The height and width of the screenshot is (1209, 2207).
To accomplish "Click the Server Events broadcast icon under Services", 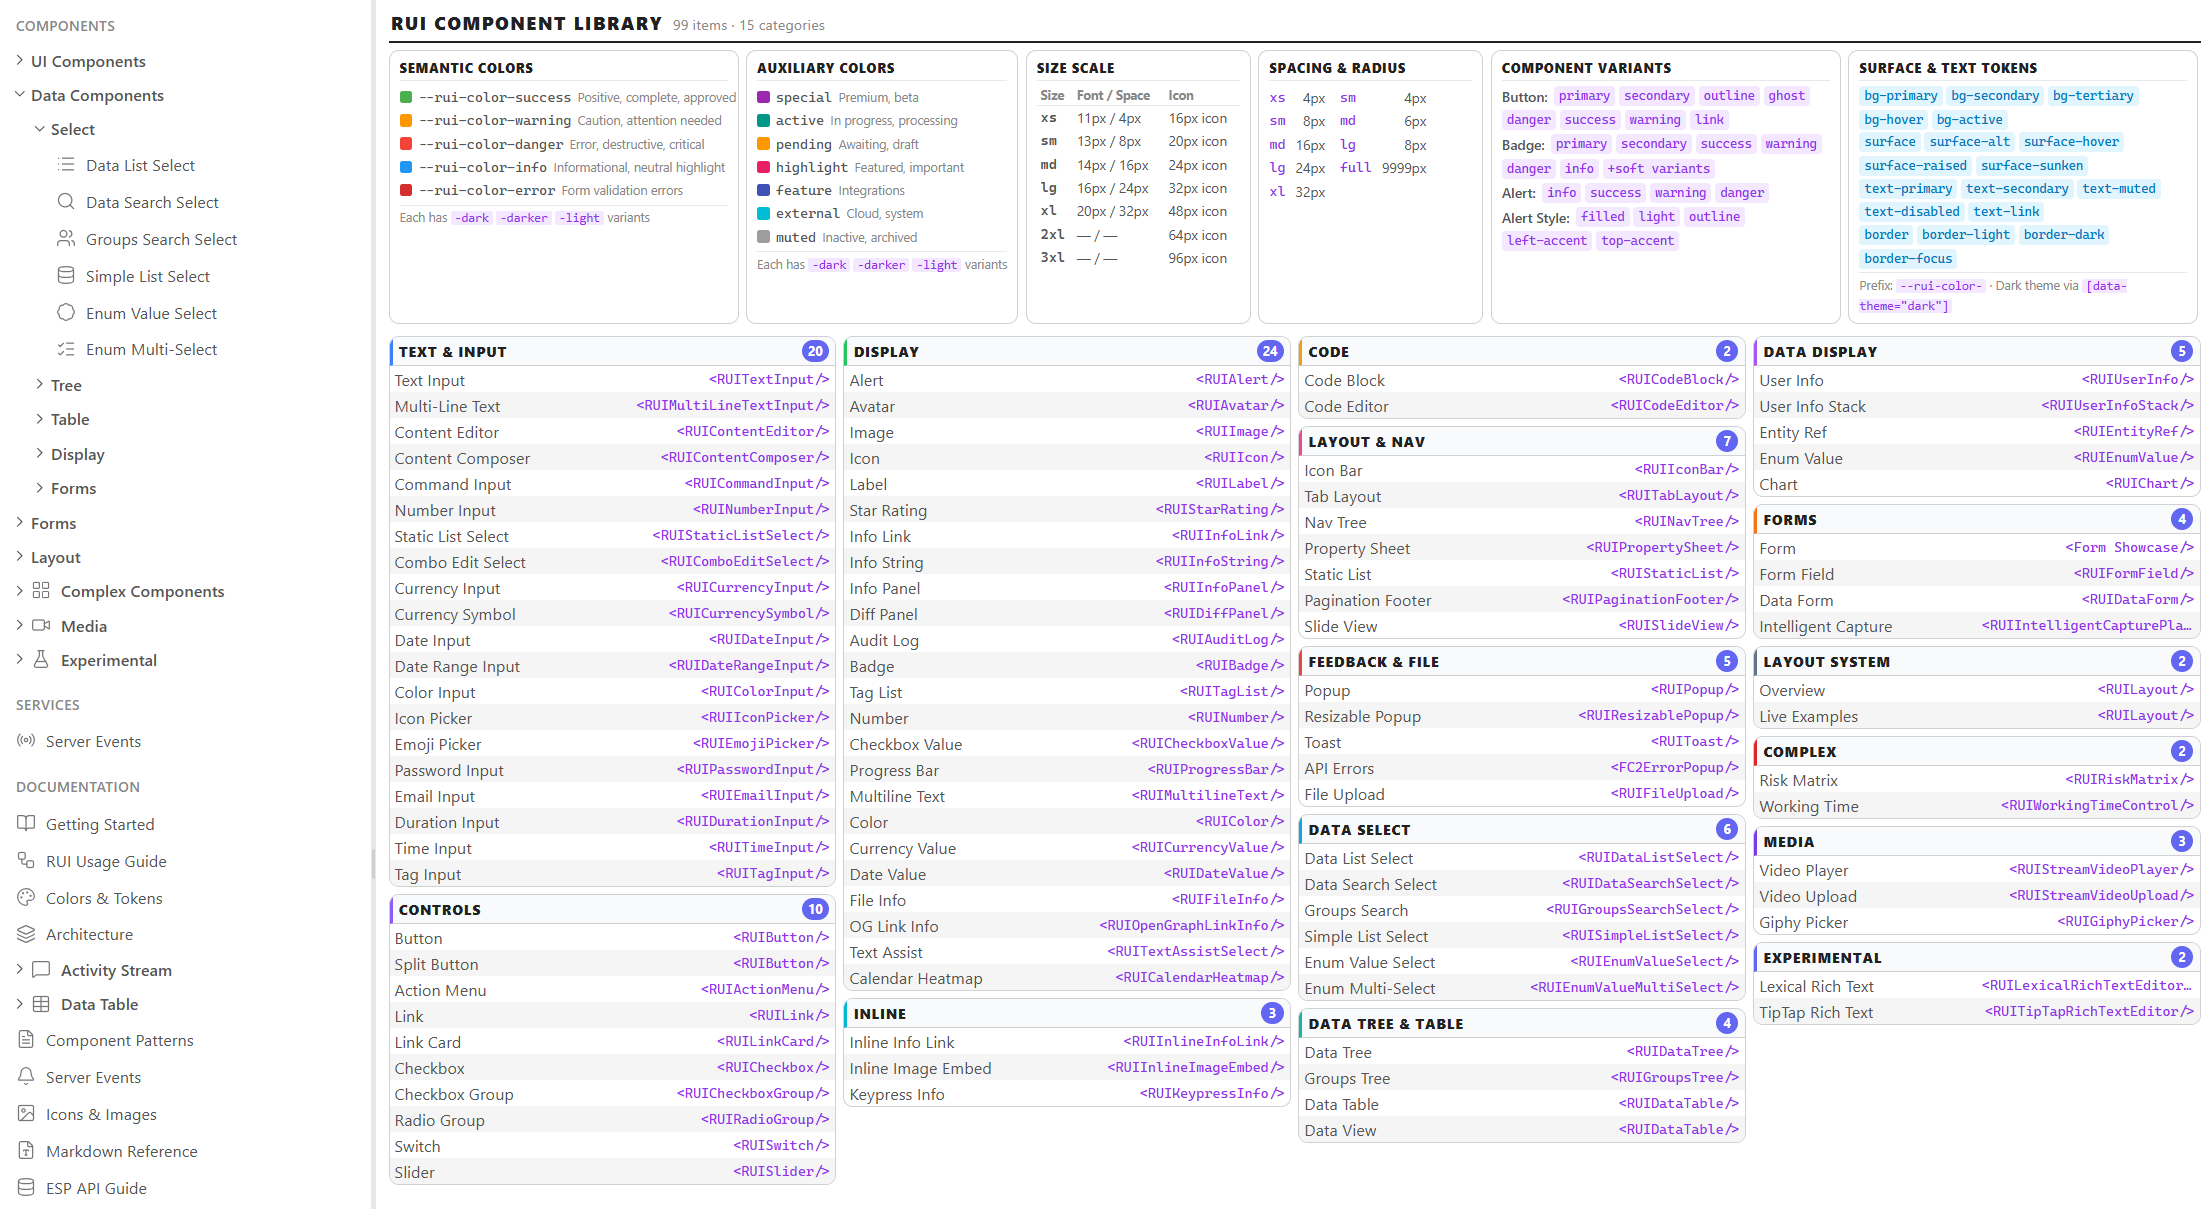I will coord(26,741).
